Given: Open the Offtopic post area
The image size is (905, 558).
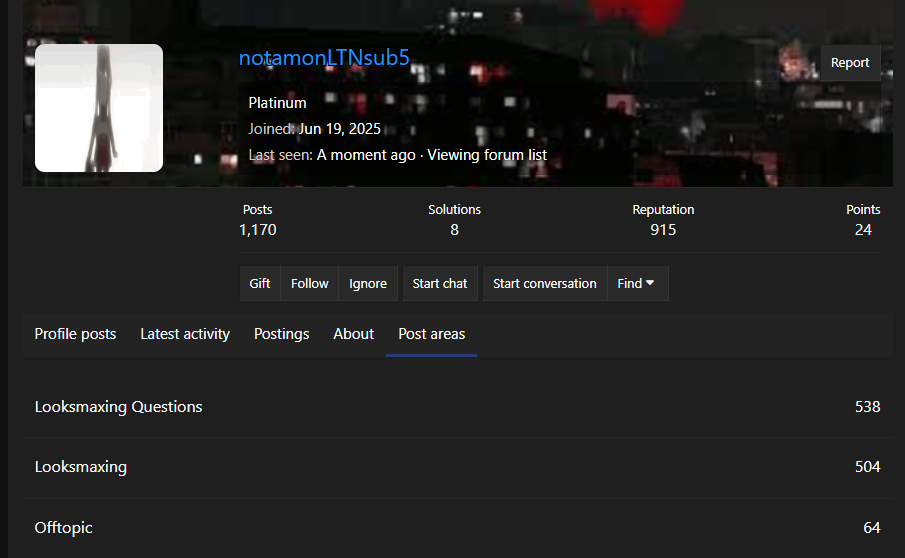Looking at the screenshot, I should pyautogui.click(x=458, y=528).
